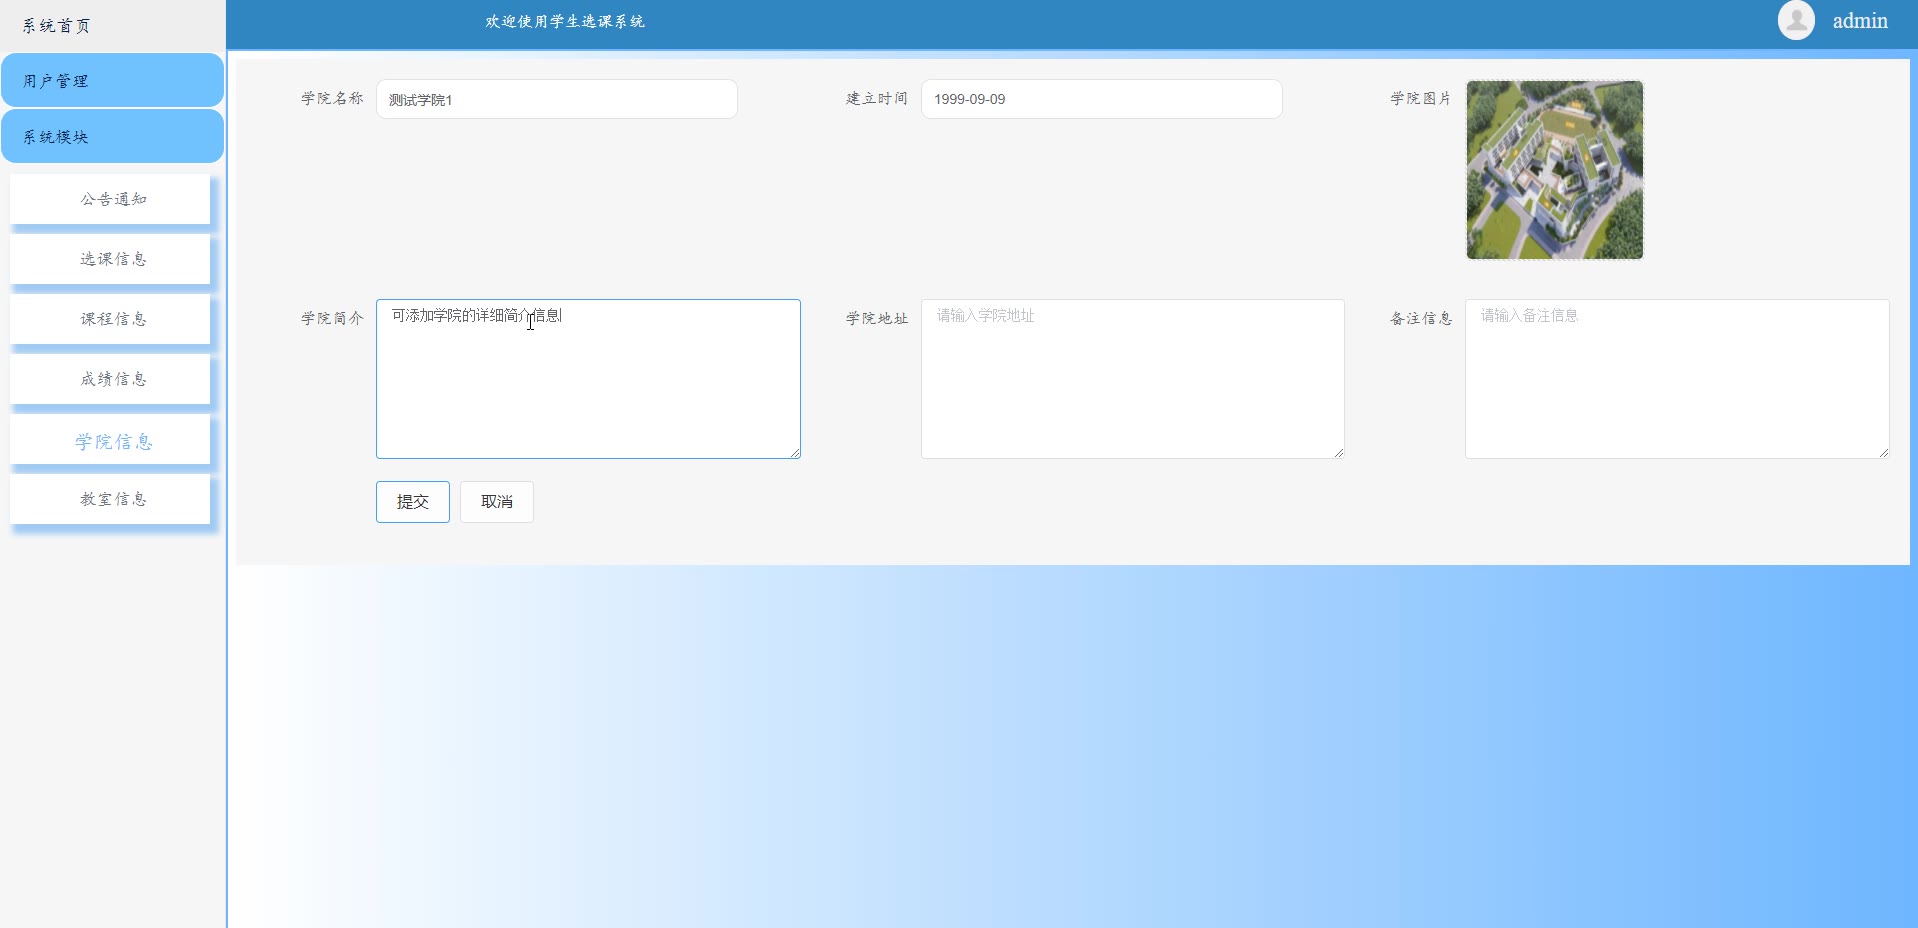Focus the 学院简介 text area
This screenshot has width=1918, height=928.
(588, 379)
